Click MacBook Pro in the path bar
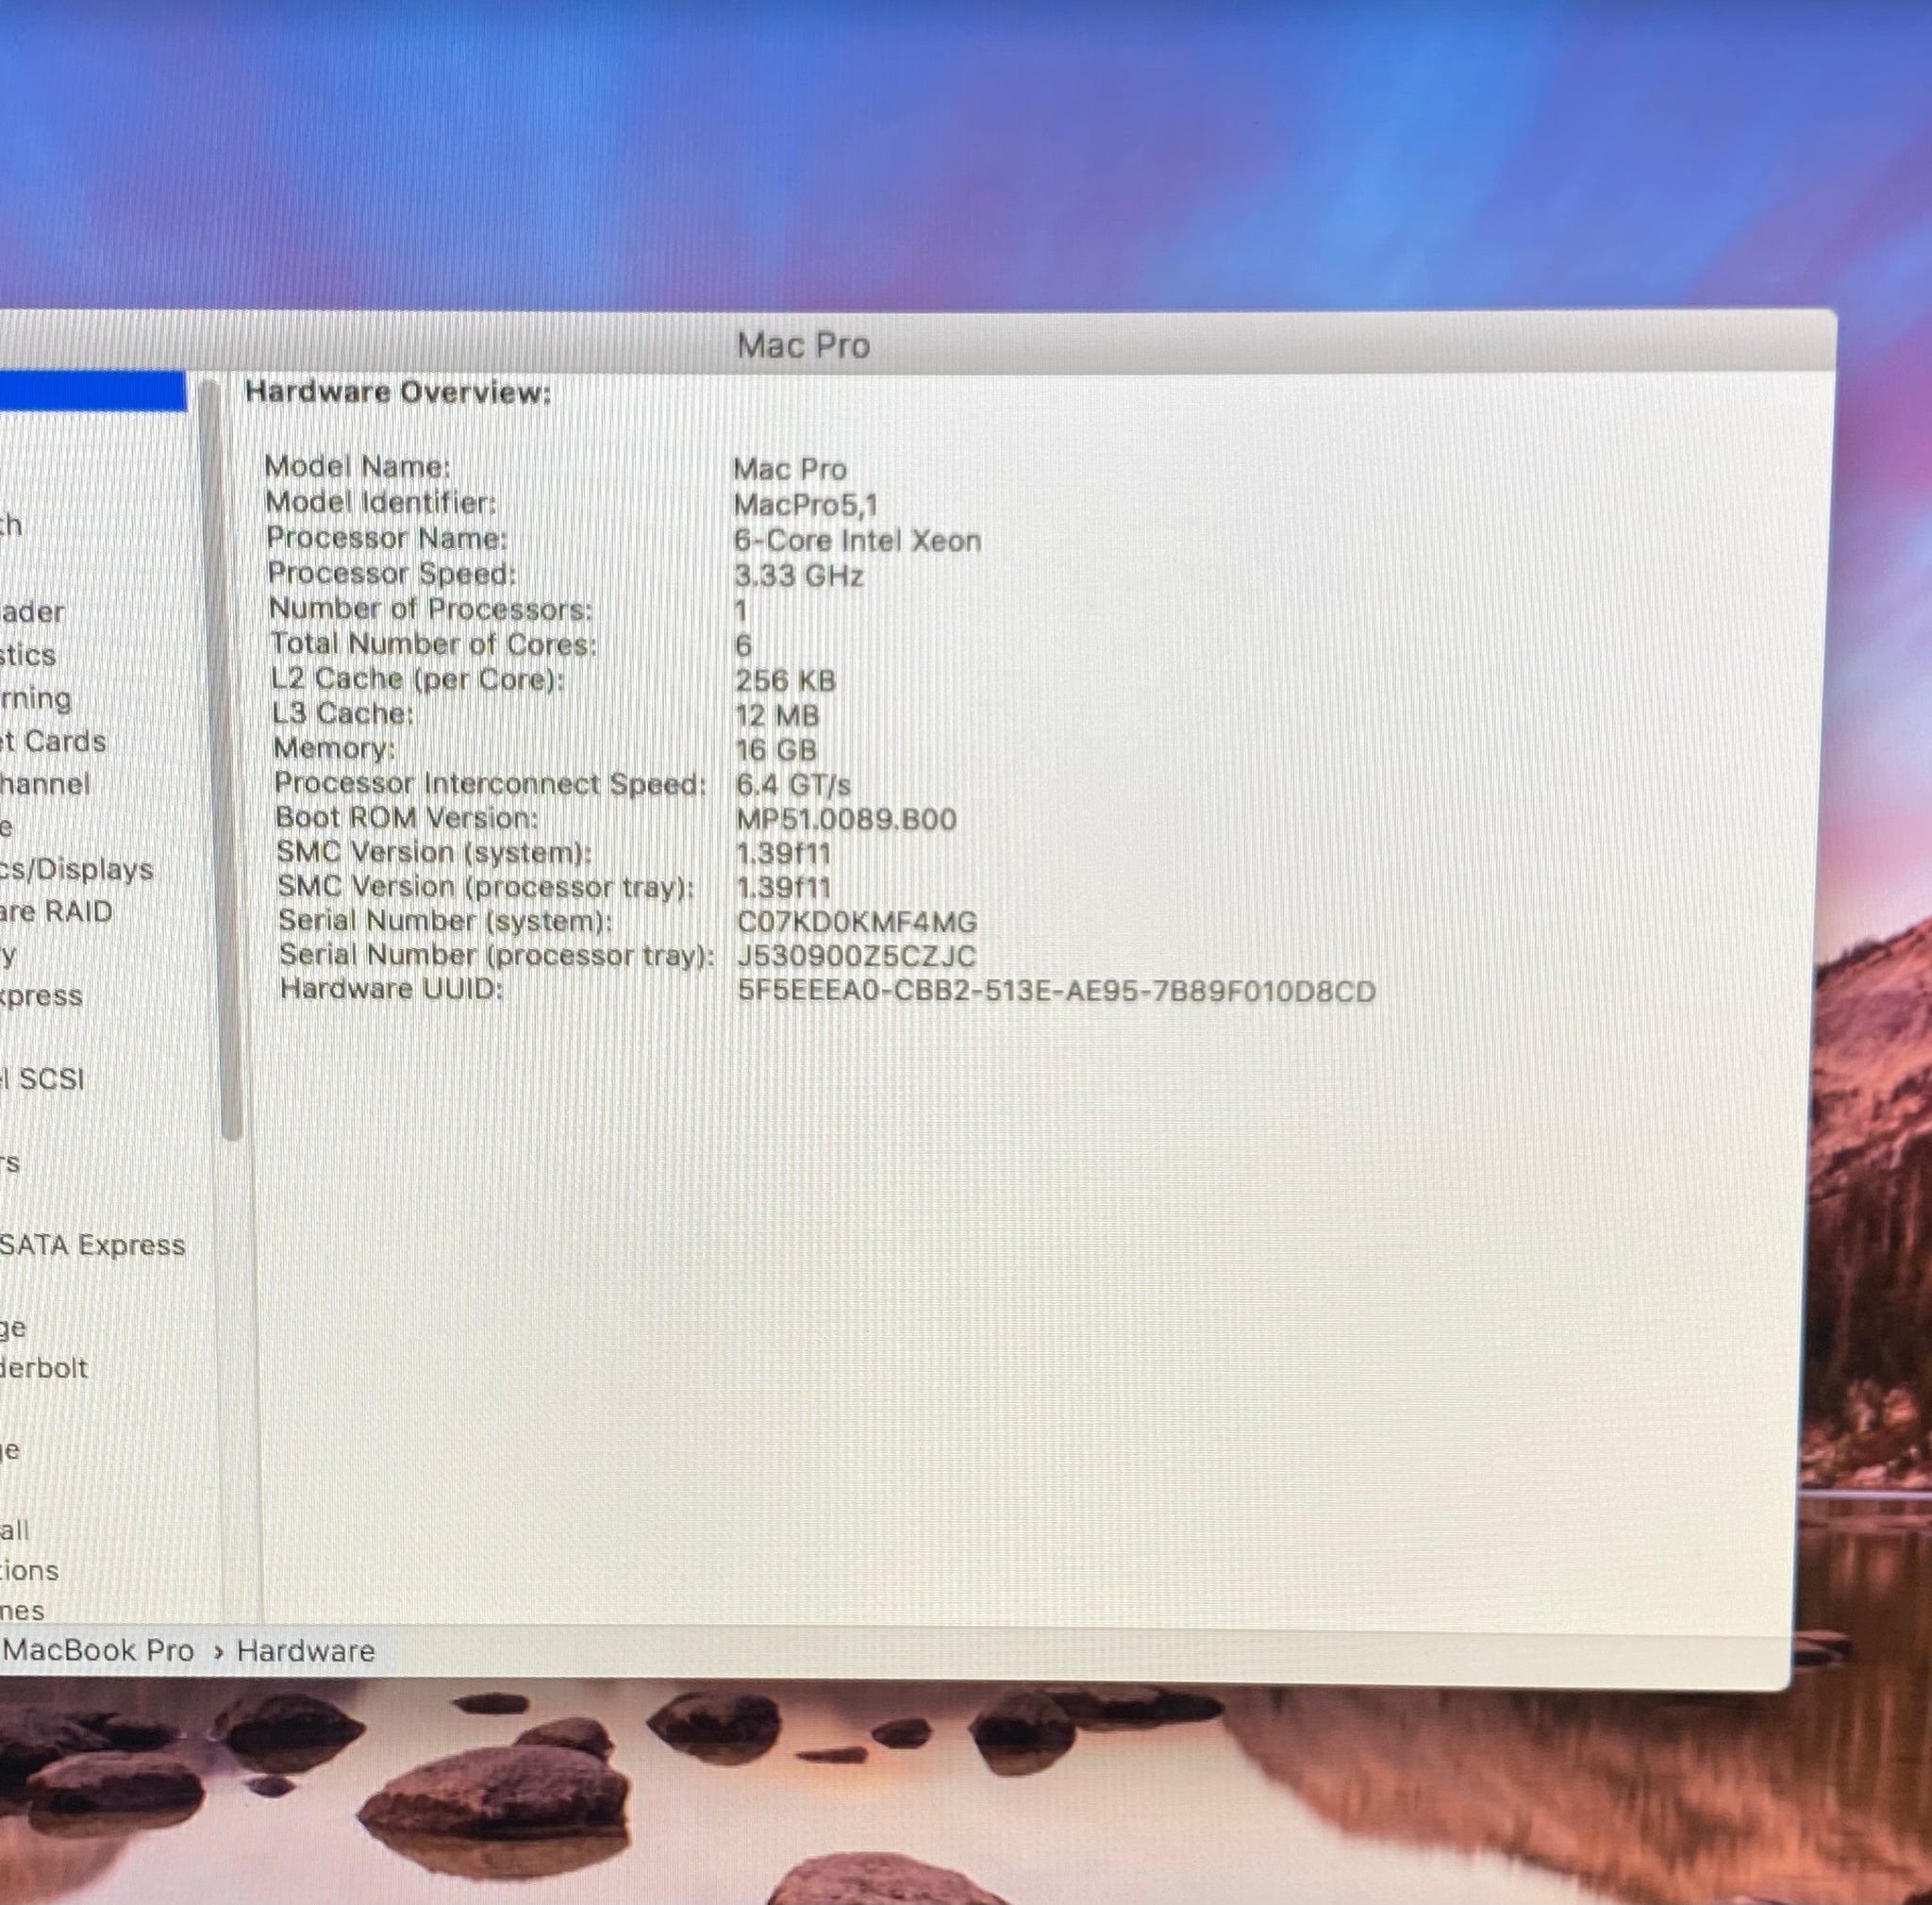 pyautogui.click(x=98, y=1651)
